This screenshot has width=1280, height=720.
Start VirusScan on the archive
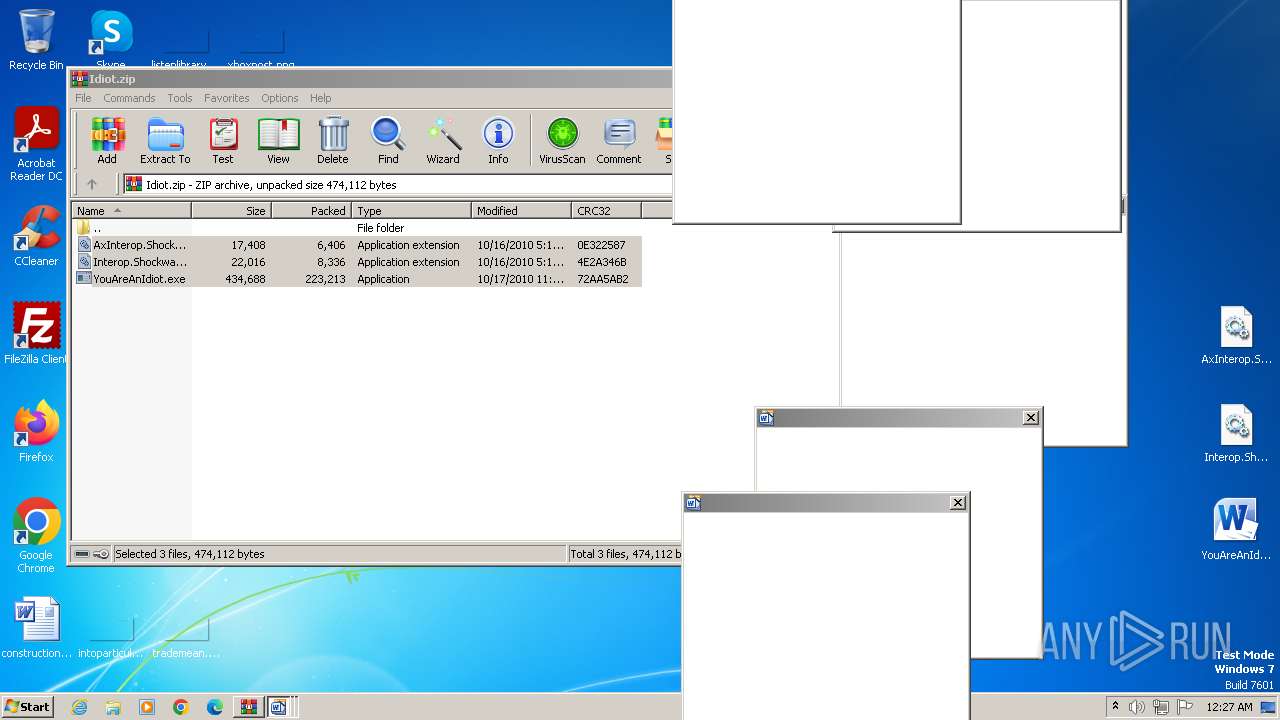[x=562, y=140]
